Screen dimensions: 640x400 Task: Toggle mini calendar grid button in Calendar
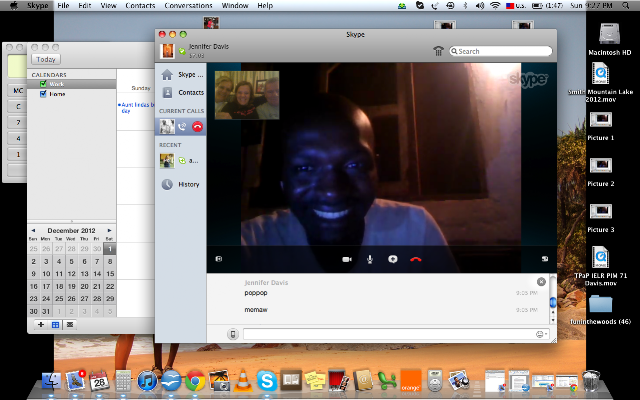tap(56, 325)
